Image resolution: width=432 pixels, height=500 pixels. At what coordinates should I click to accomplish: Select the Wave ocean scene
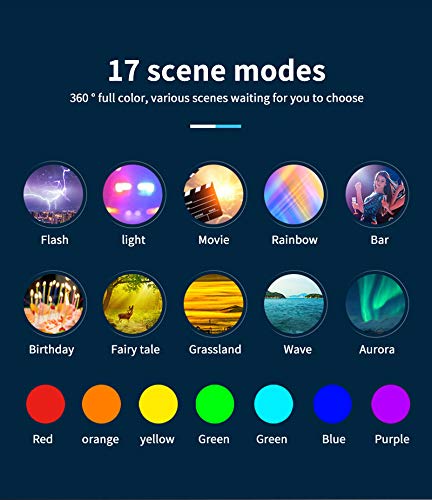point(294,304)
